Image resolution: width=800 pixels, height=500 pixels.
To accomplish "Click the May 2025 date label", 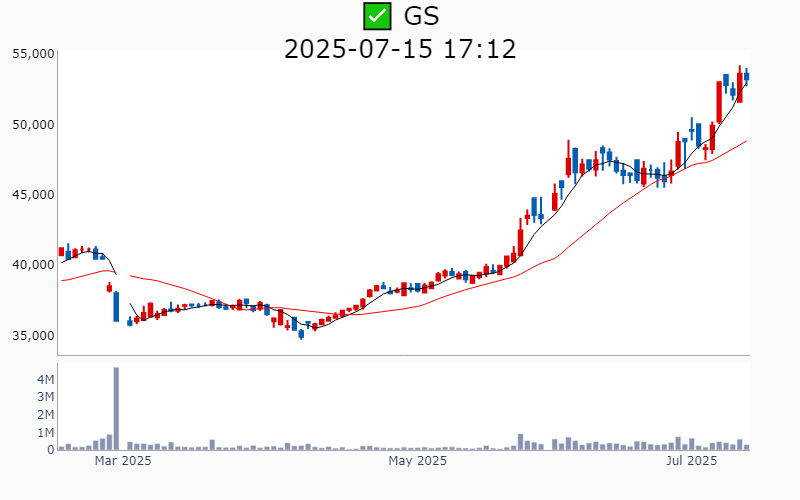I will click(417, 461).
